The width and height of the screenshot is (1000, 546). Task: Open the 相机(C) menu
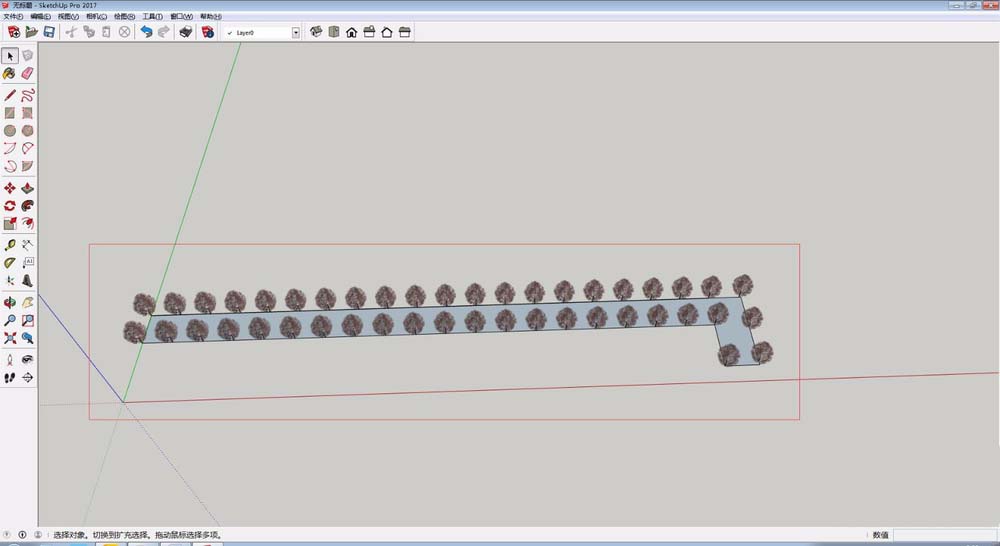click(96, 17)
